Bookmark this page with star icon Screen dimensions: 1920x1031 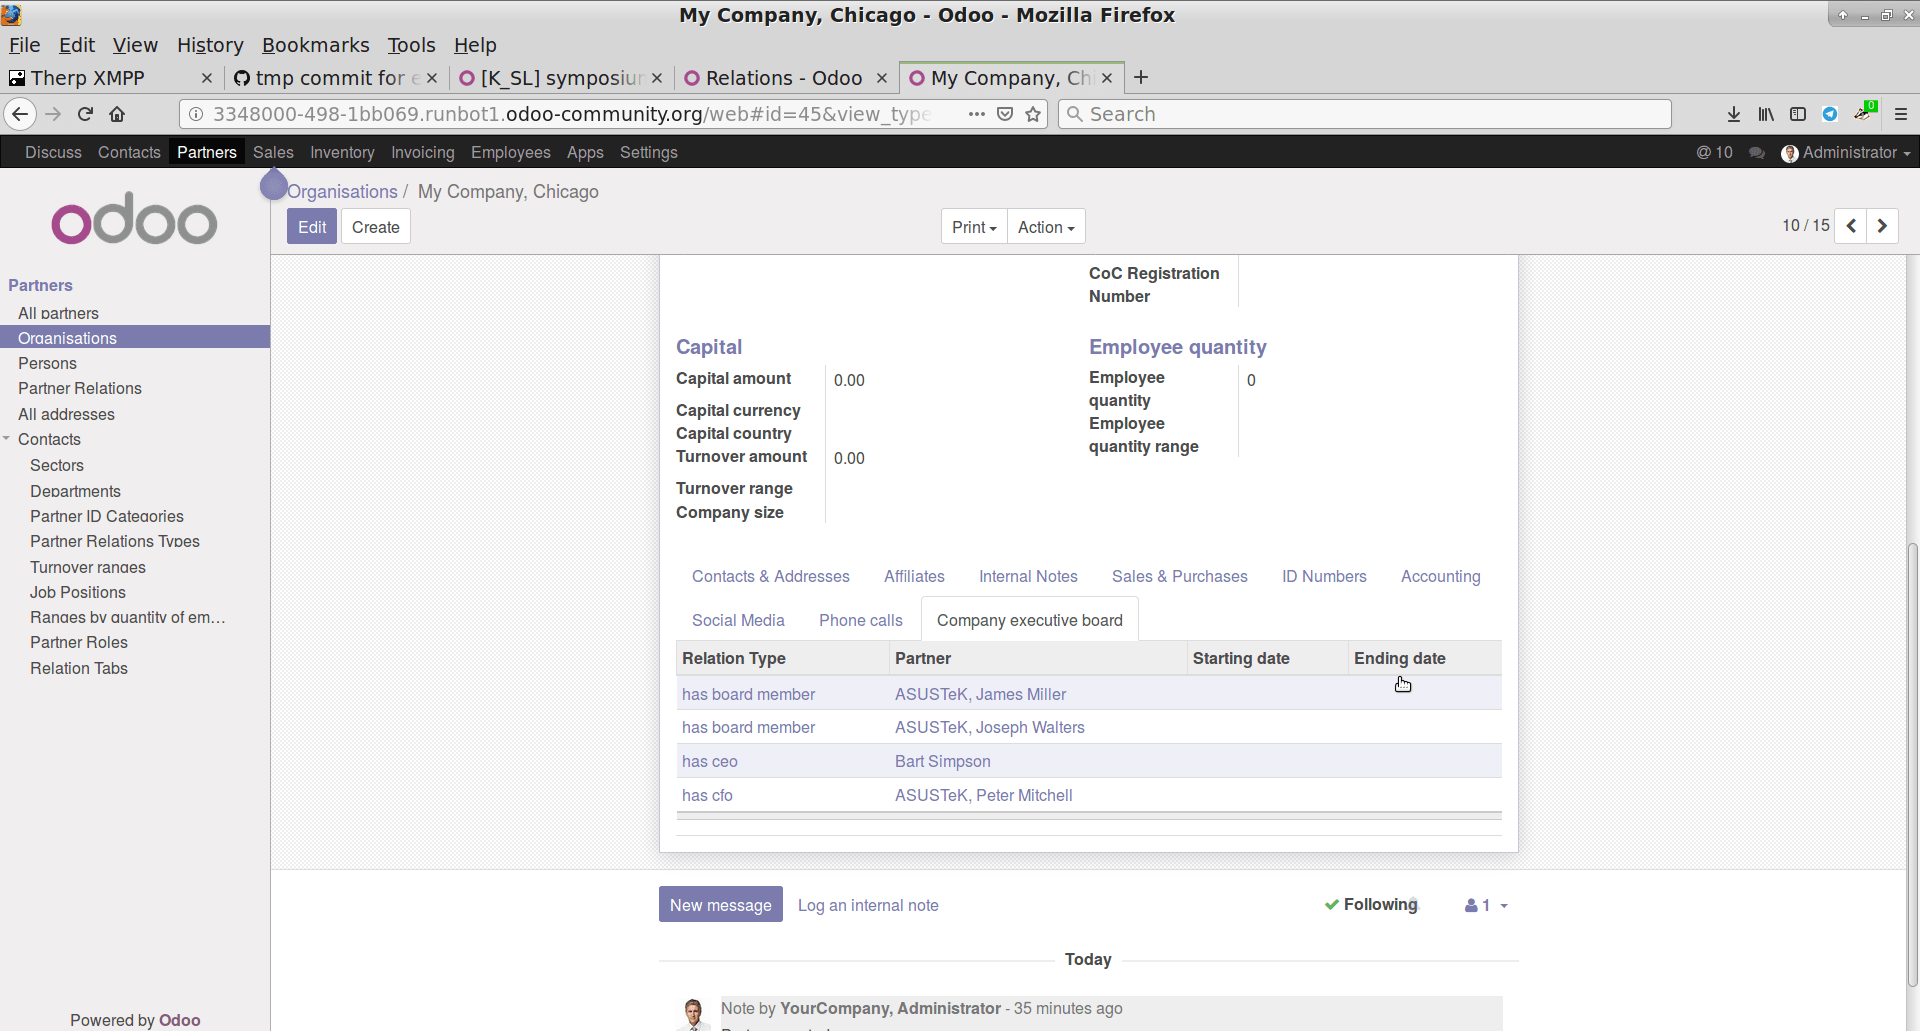(1033, 114)
